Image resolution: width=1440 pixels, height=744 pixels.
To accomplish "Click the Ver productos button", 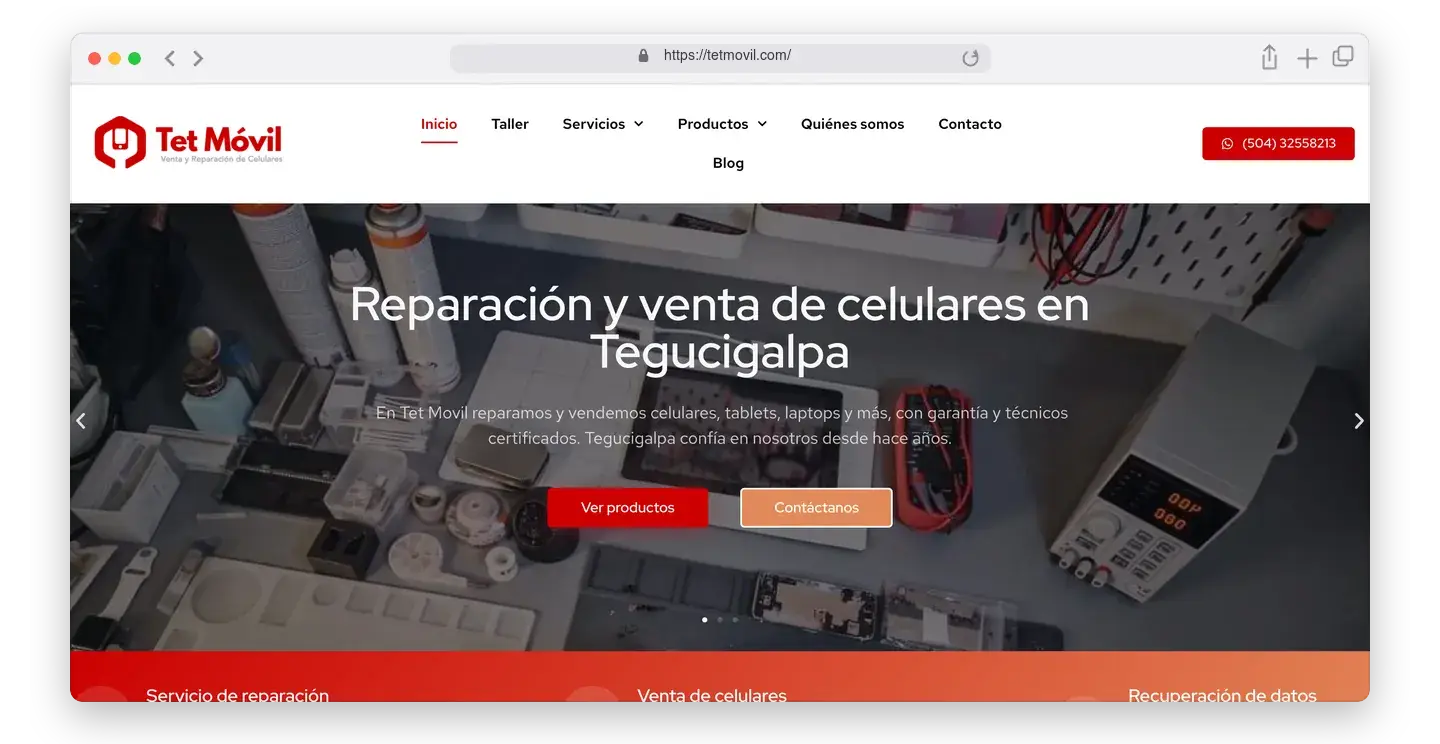I will click(x=628, y=508).
